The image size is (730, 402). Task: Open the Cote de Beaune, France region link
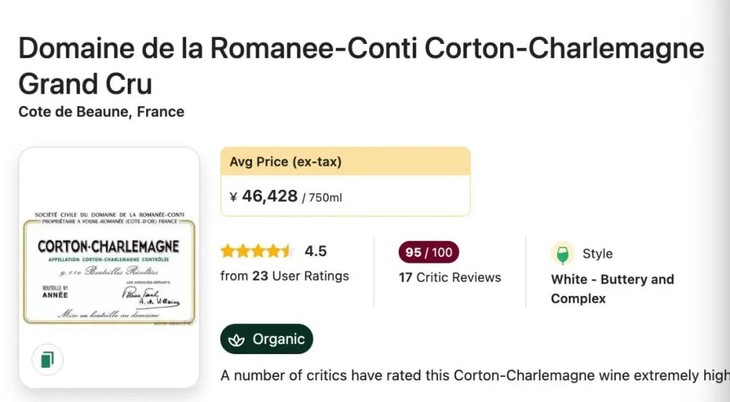pos(101,112)
